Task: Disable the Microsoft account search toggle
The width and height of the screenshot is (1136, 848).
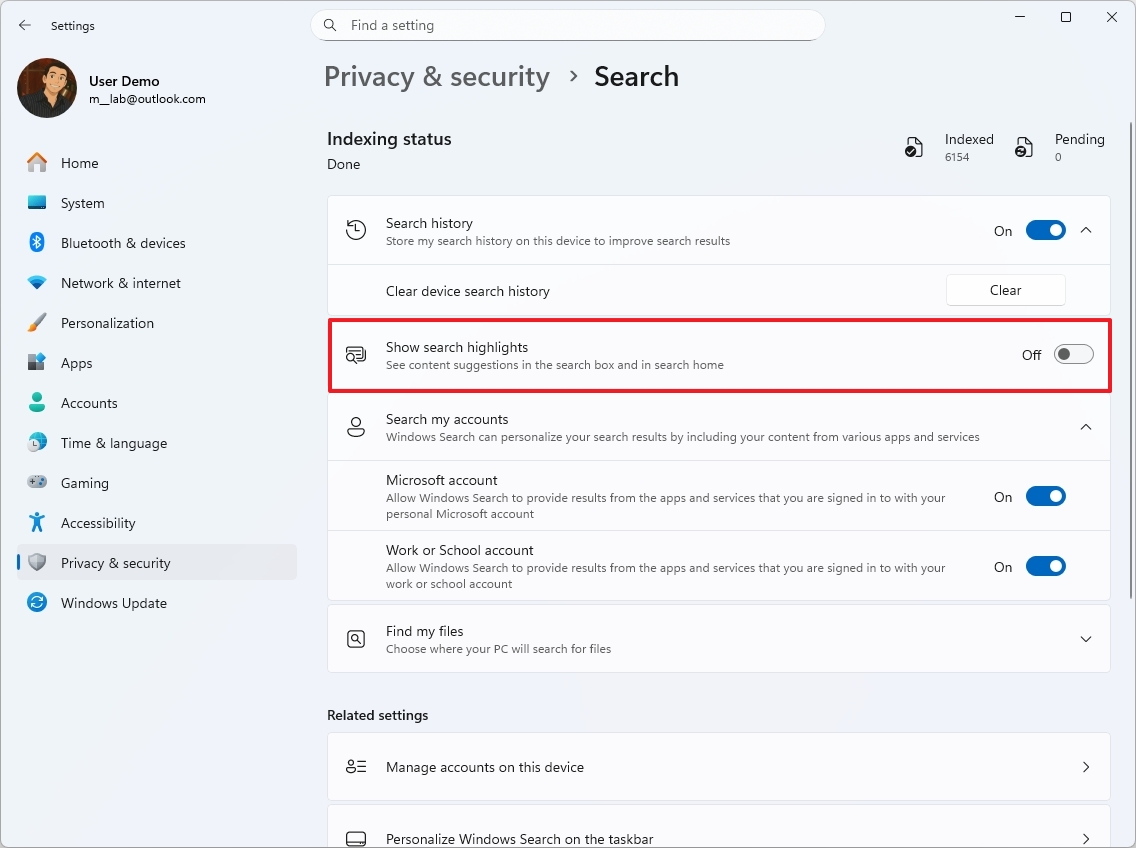Action: [1045, 496]
